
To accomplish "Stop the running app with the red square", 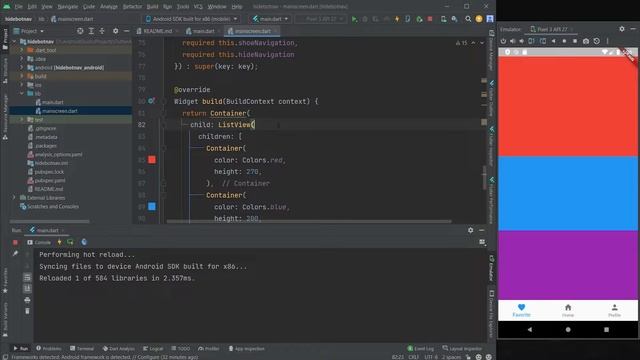I will click(430, 19).
